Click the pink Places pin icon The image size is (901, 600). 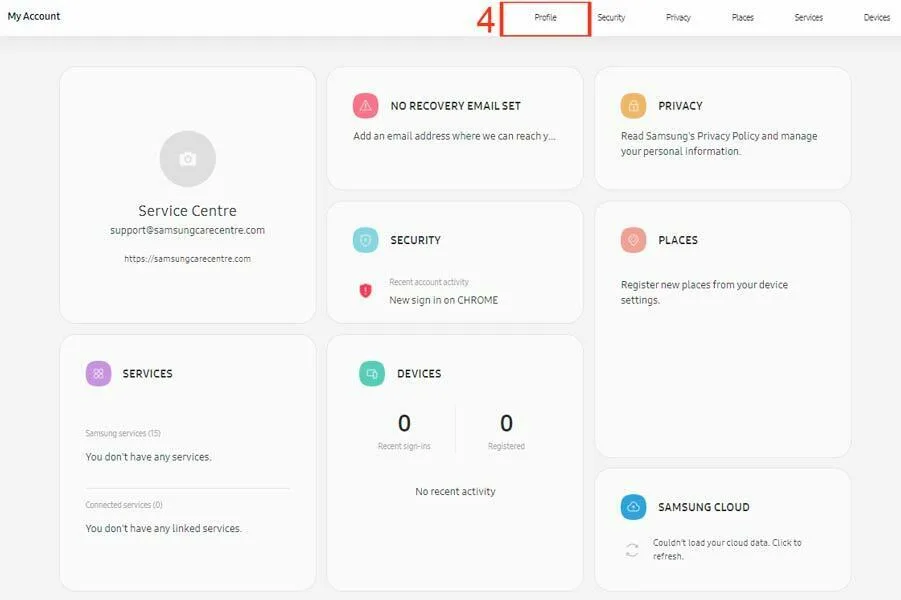click(x=633, y=240)
